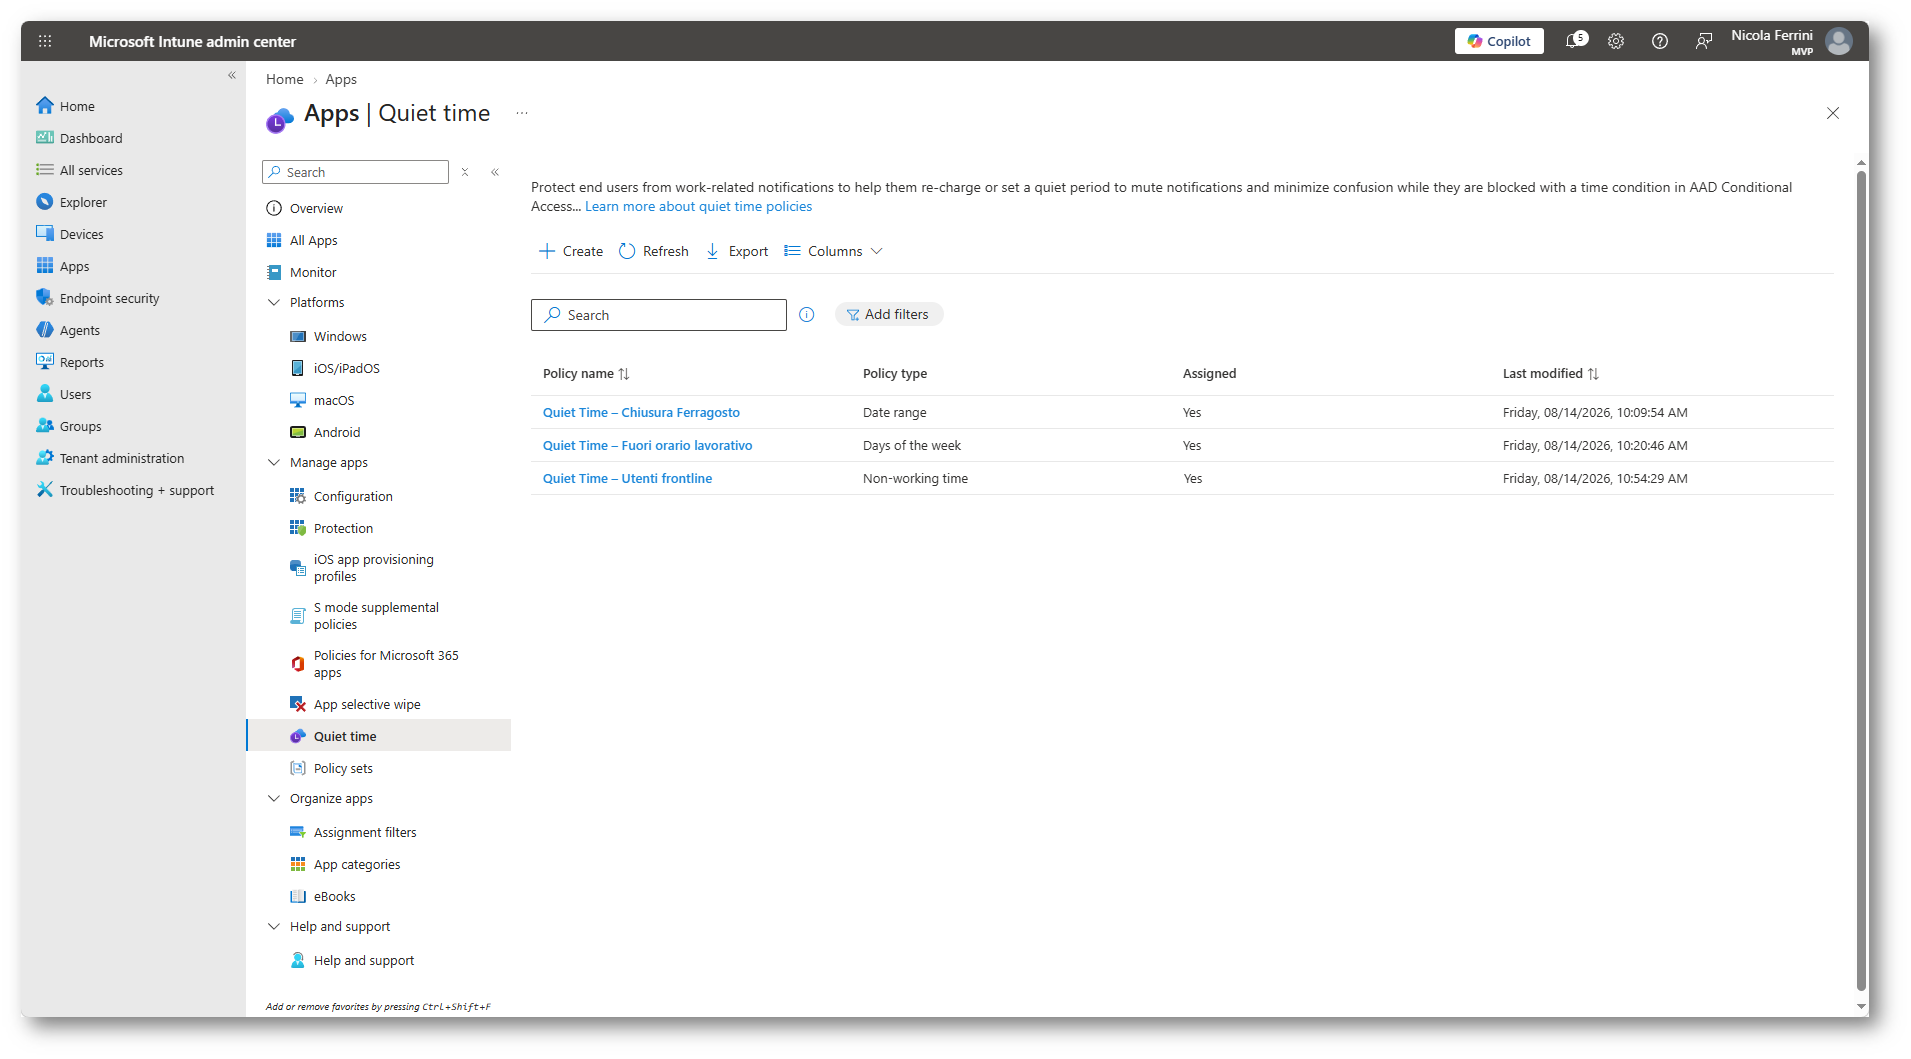Collapse the Help and support section chevron
Screen dimensions: 1911x1059
274,926
